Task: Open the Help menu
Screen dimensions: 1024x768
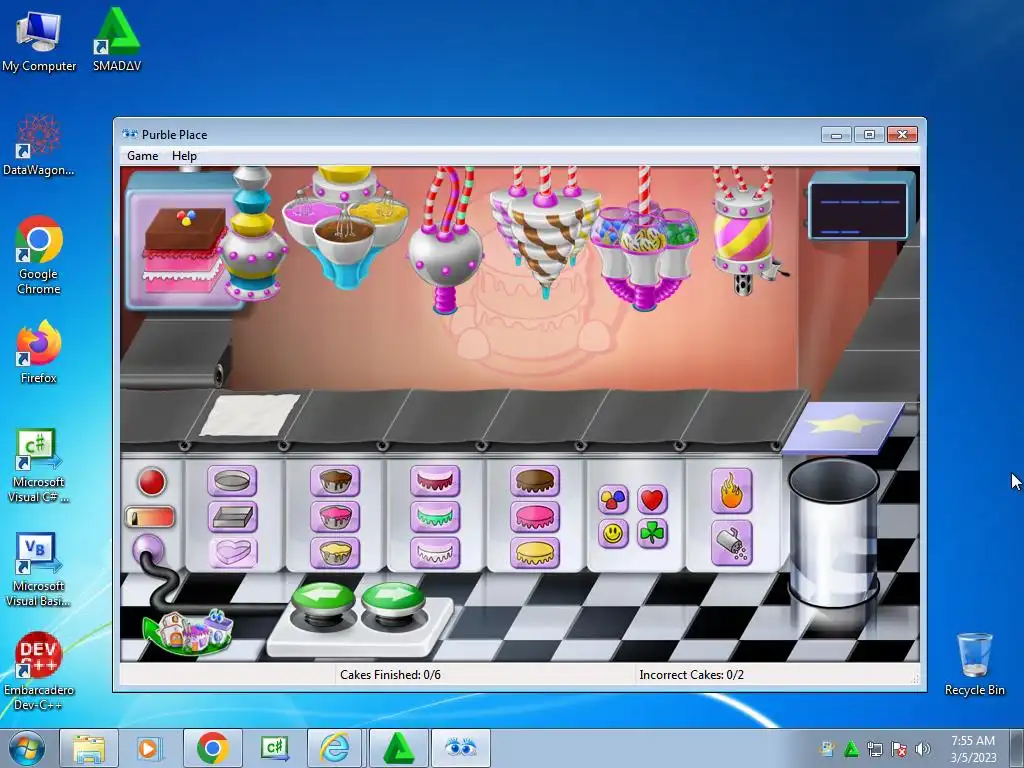Action: coord(184,155)
